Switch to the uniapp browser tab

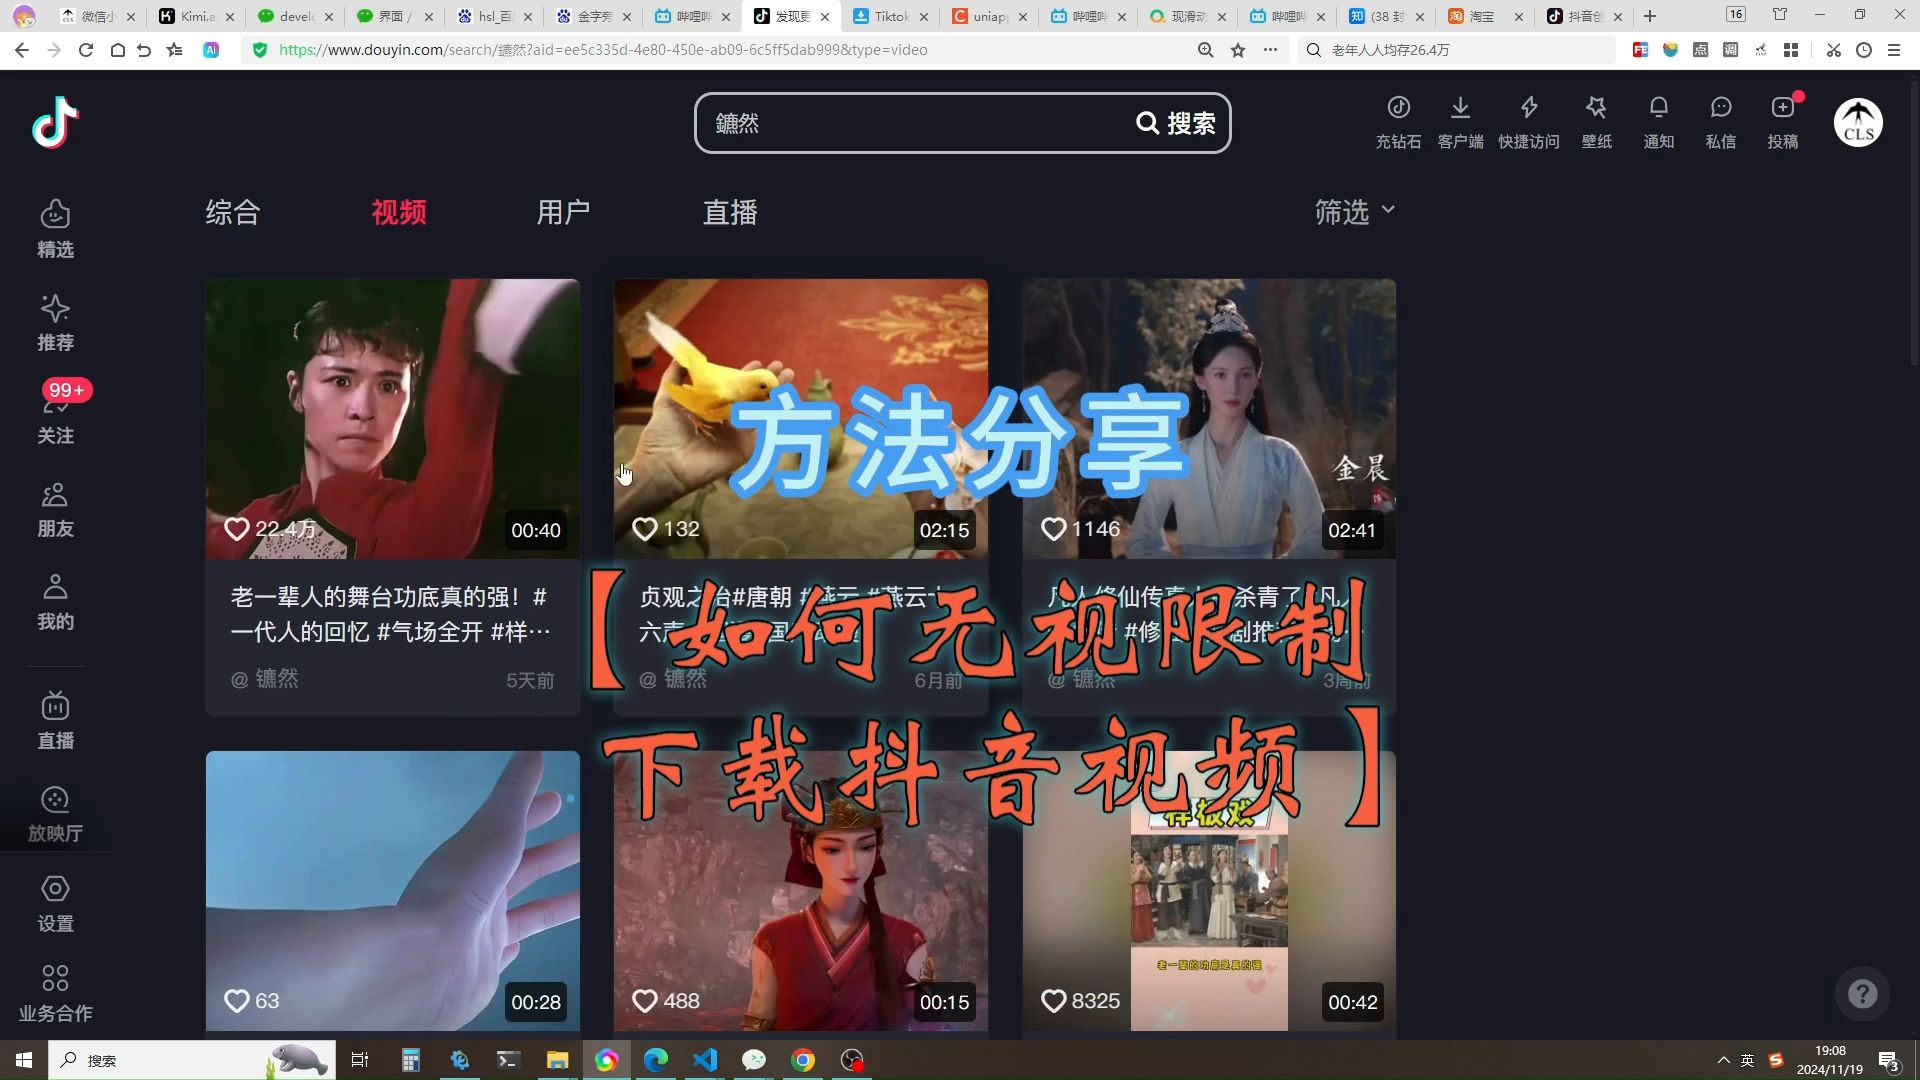[989, 16]
